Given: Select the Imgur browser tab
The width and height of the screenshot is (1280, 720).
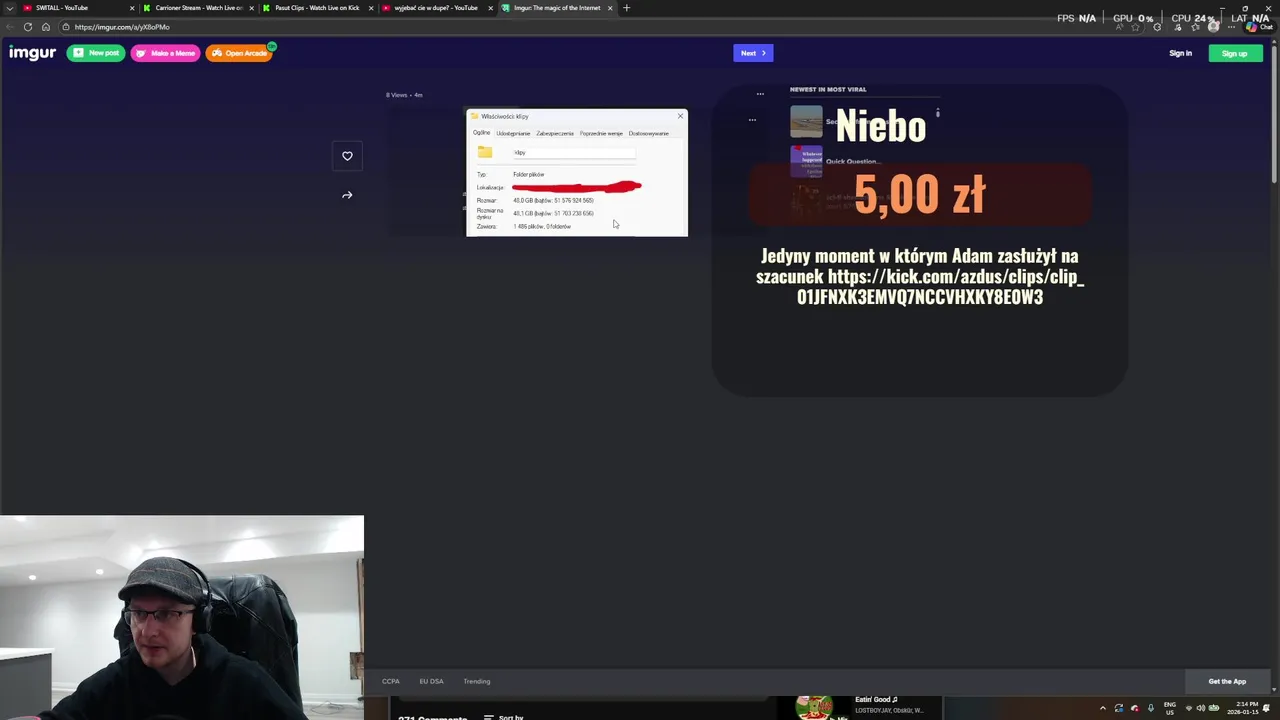Looking at the screenshot, I should click(x=556, y=8).
